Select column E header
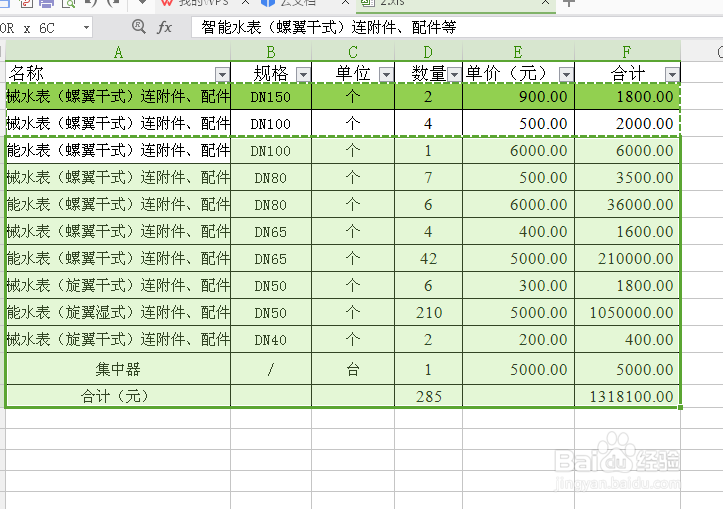Screen dimensions: 723x509 518,52
